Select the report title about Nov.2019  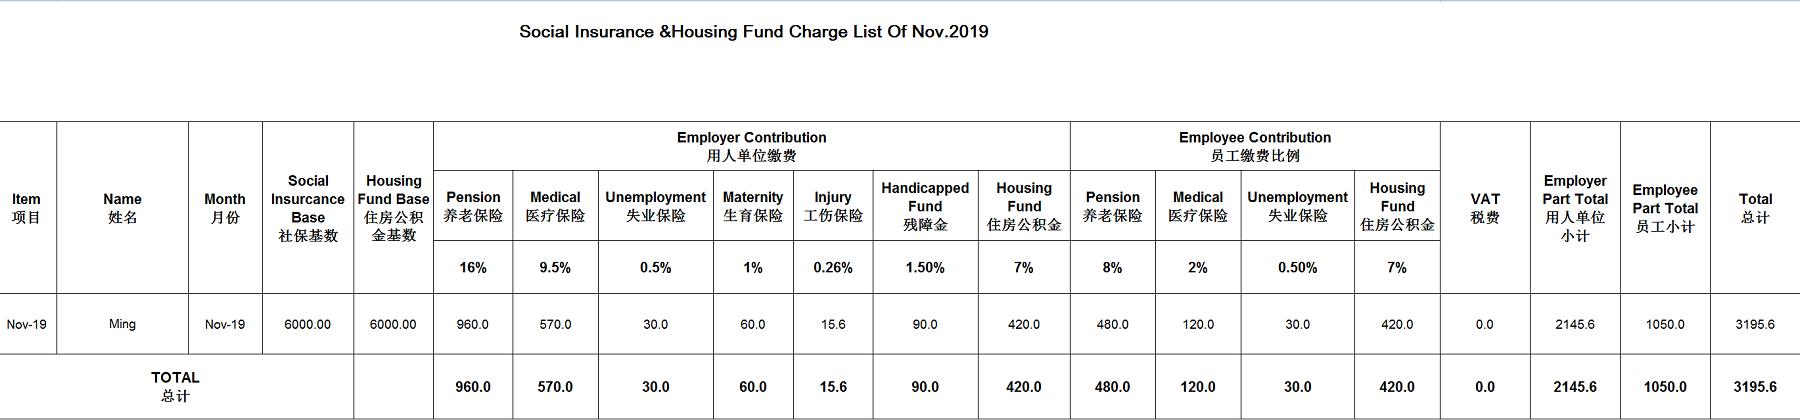click(753, 31)
